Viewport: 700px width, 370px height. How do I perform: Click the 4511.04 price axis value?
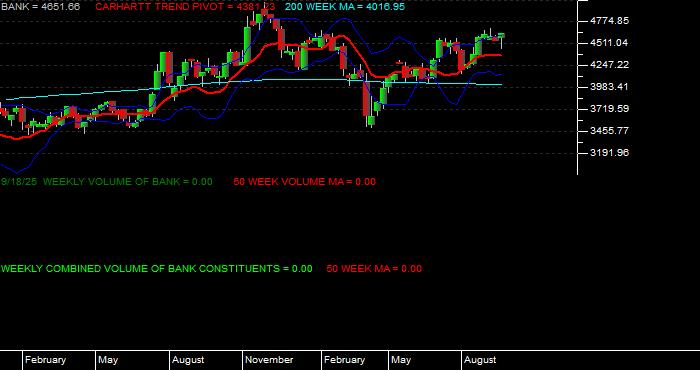tap(609, 42)
